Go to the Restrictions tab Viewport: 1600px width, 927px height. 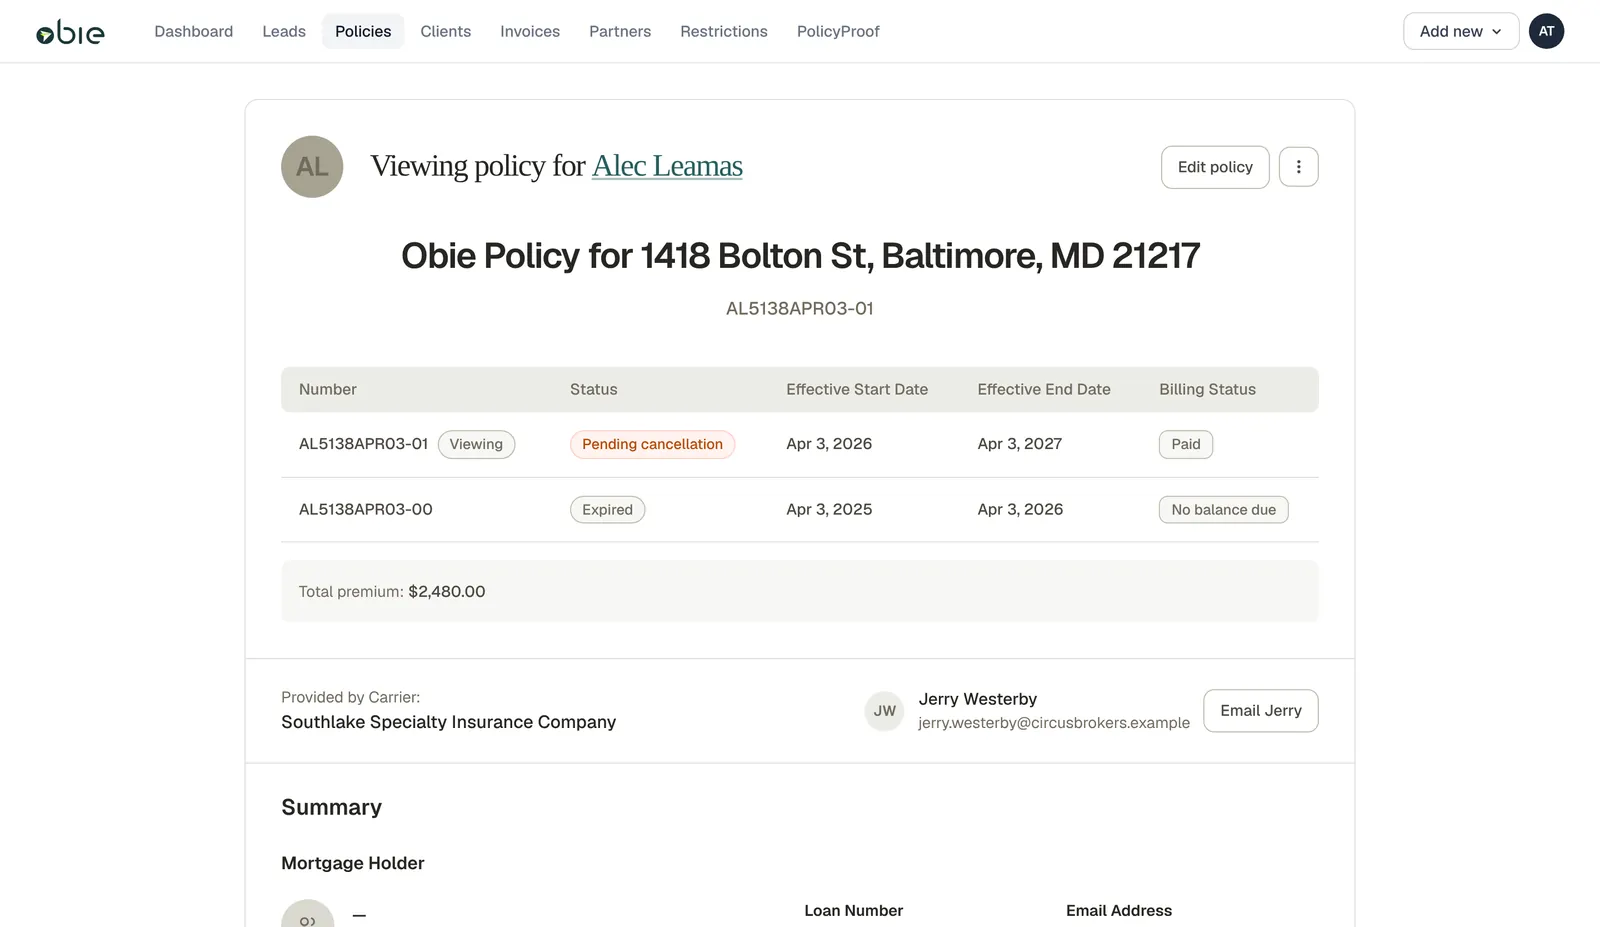[724, 31]
